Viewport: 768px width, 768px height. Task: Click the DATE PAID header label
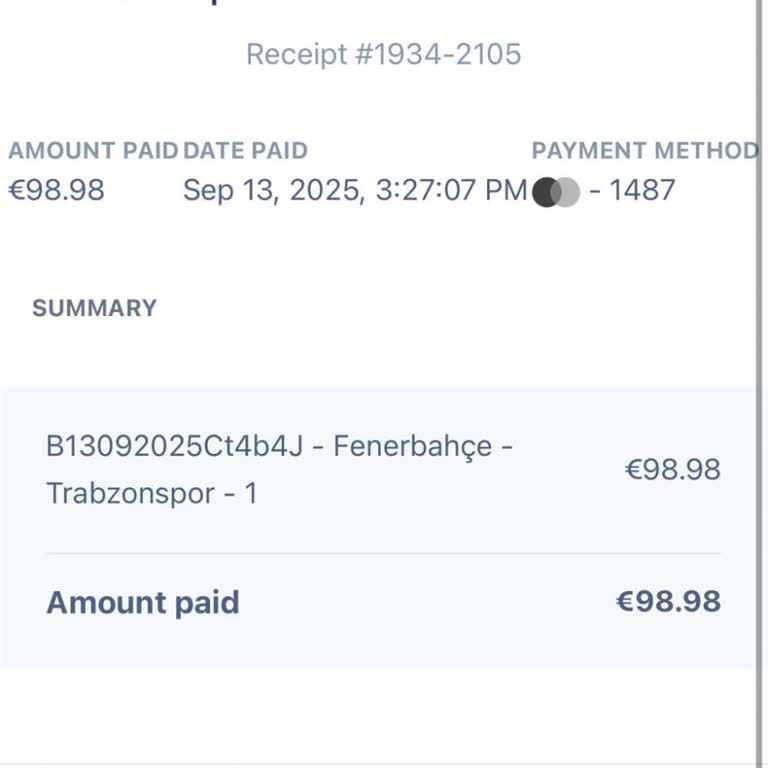click(x=245, y=151)
